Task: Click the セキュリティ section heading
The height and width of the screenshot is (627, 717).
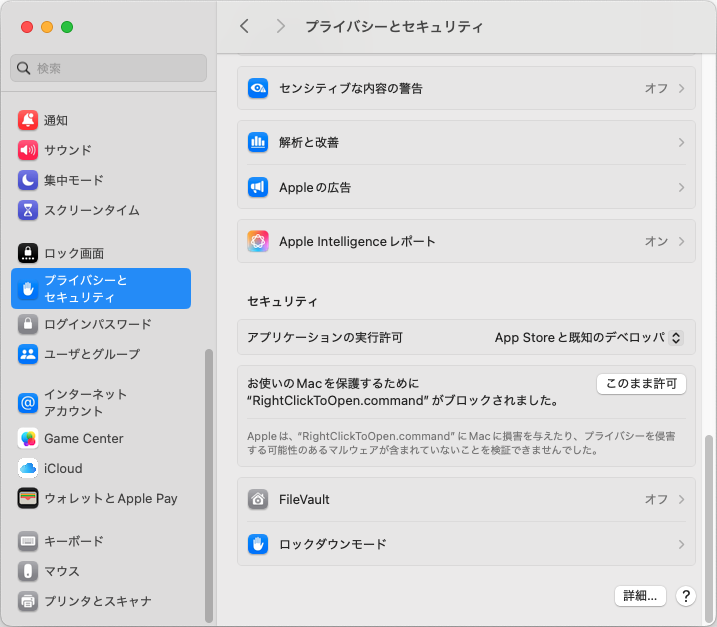Action: coord(282,301)
